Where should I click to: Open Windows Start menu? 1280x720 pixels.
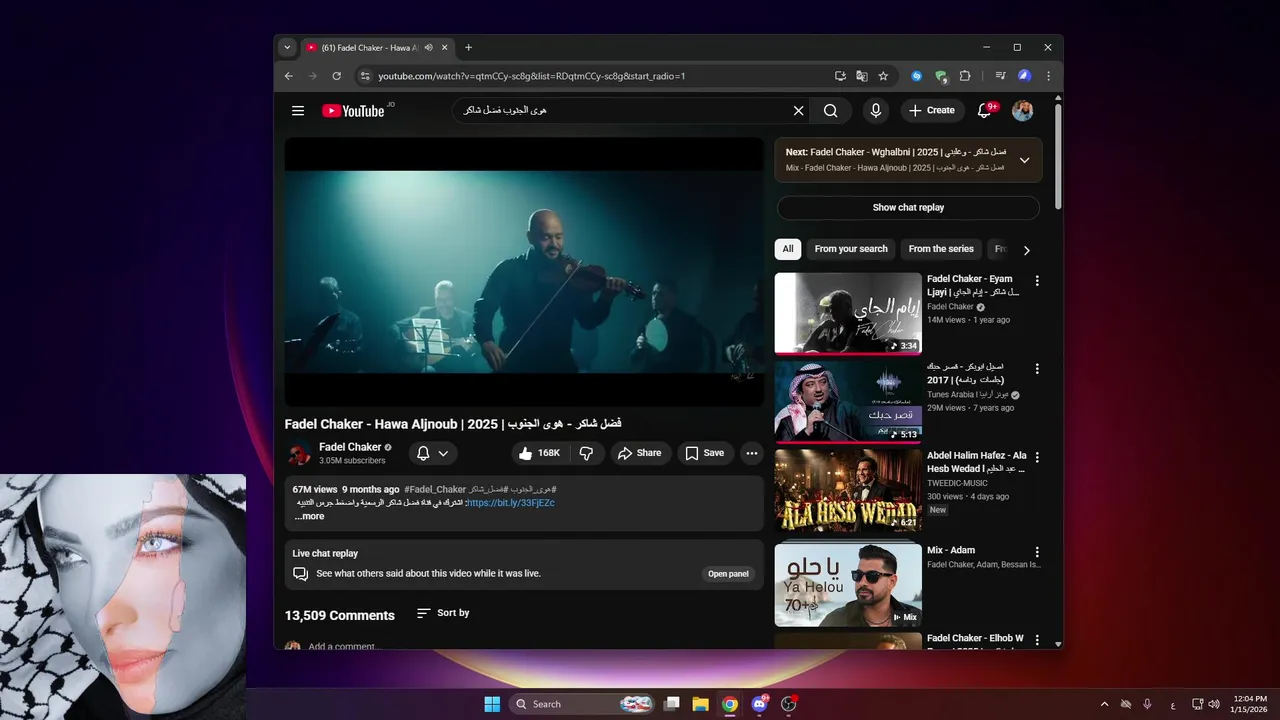(x=492, y=704)
